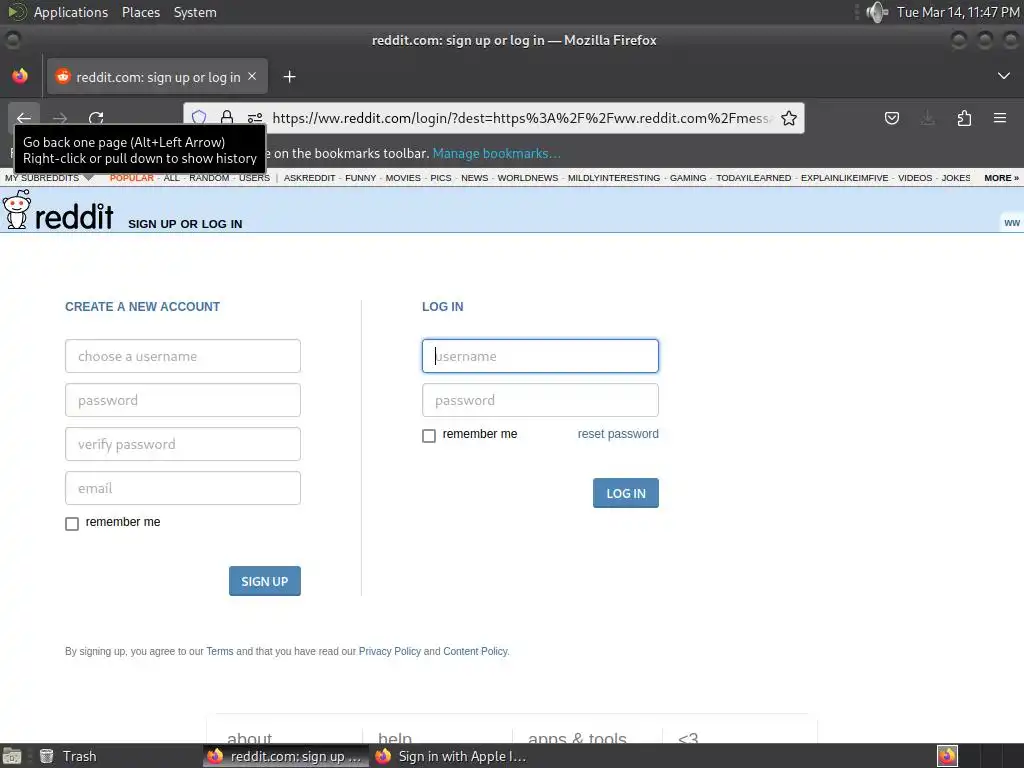Open the Save to Pocket icon
Image resolution: width=1024 pixels, height=768 pixels.
(891, 118)
